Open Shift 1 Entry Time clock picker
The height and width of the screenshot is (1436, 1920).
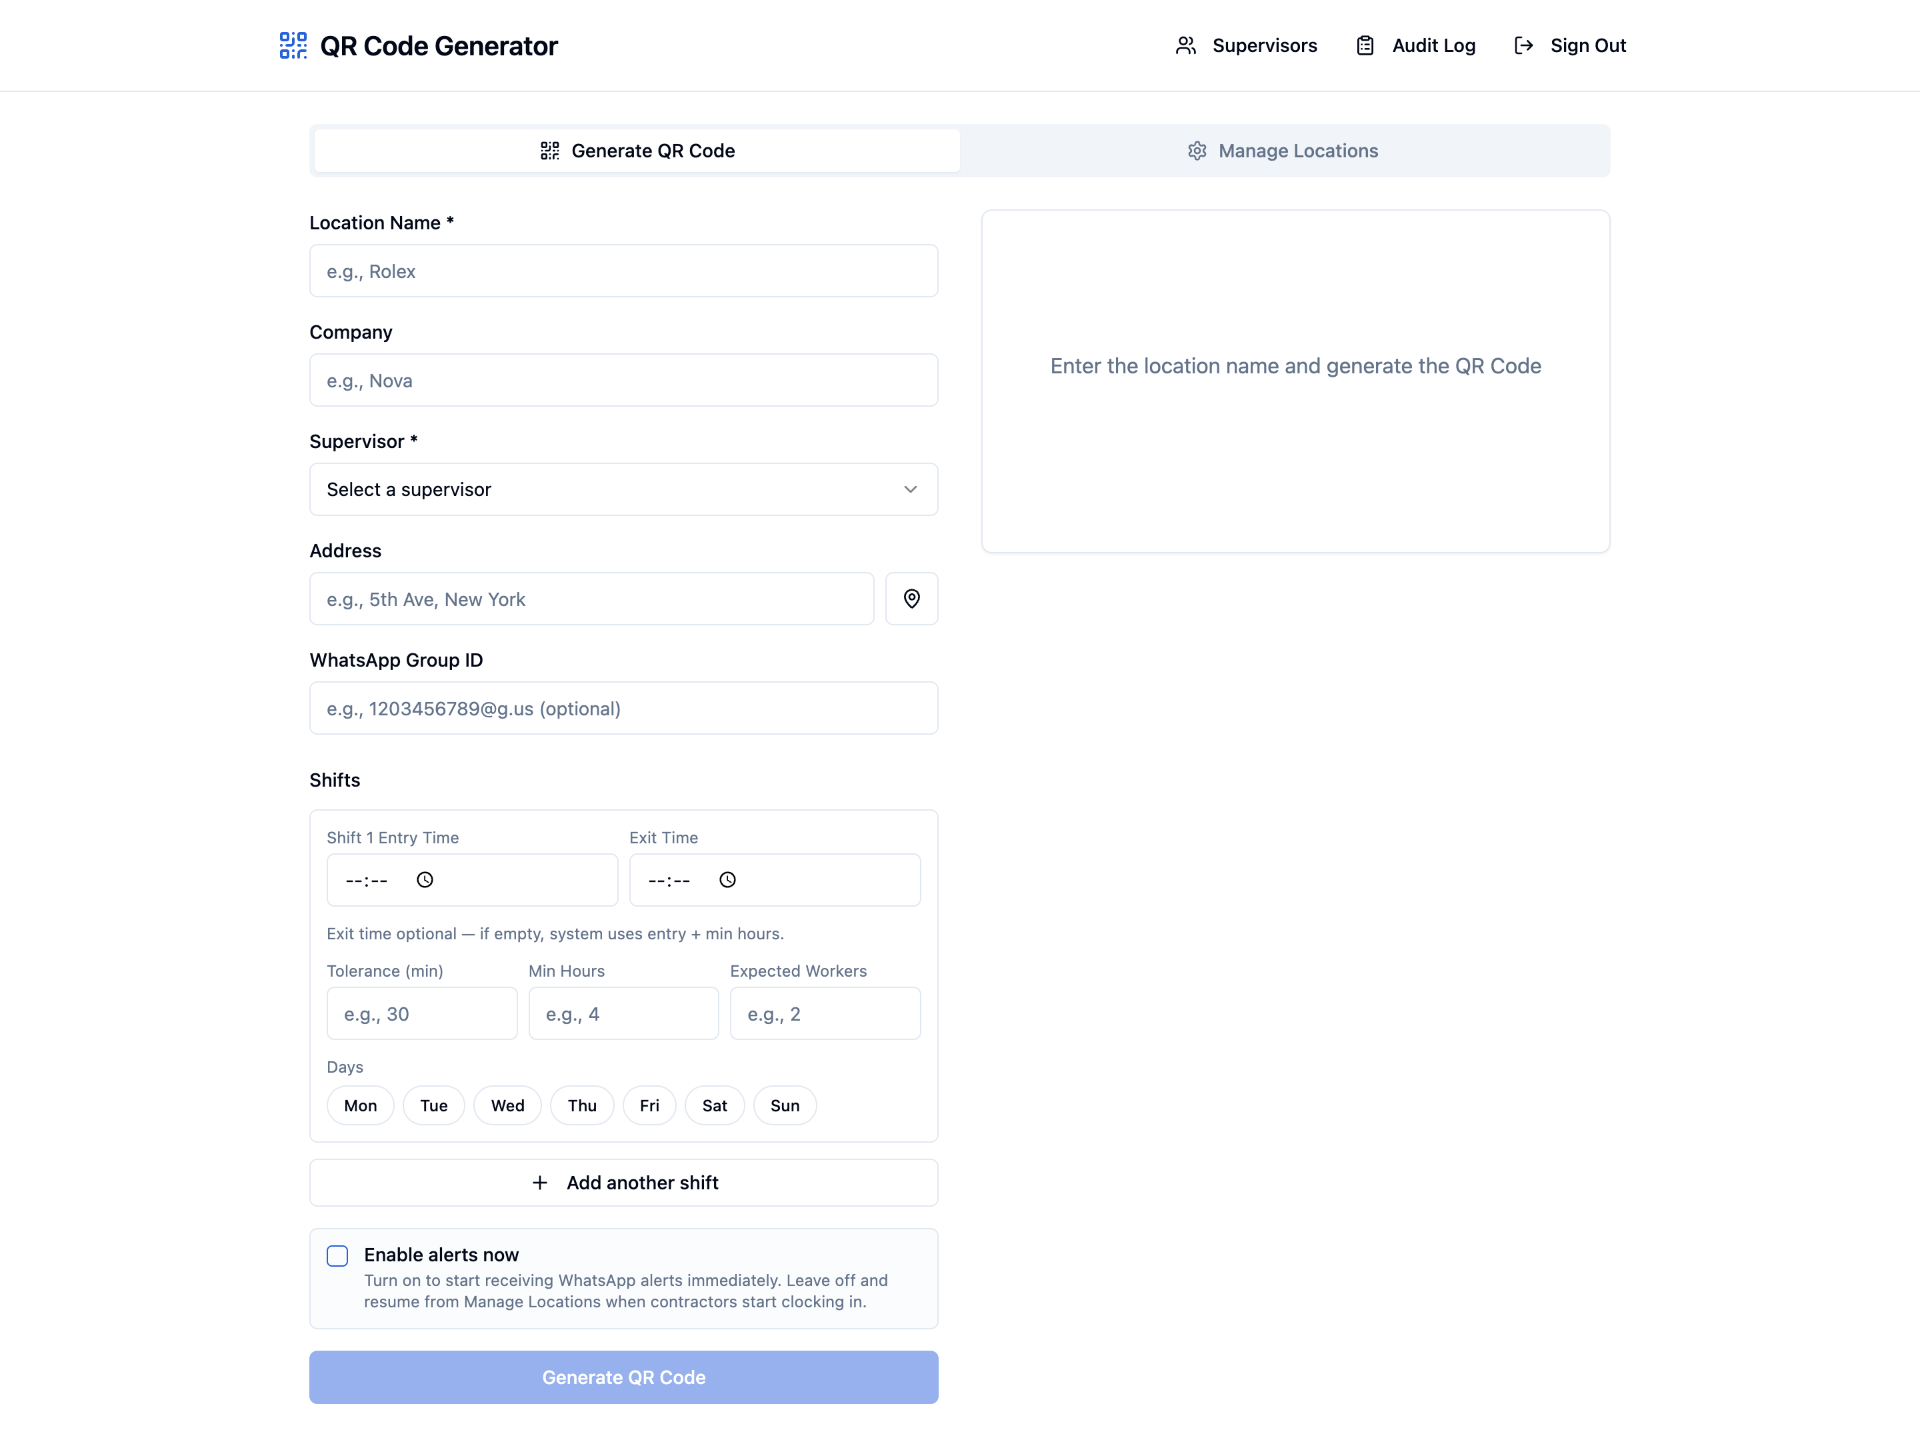[425, 880]
